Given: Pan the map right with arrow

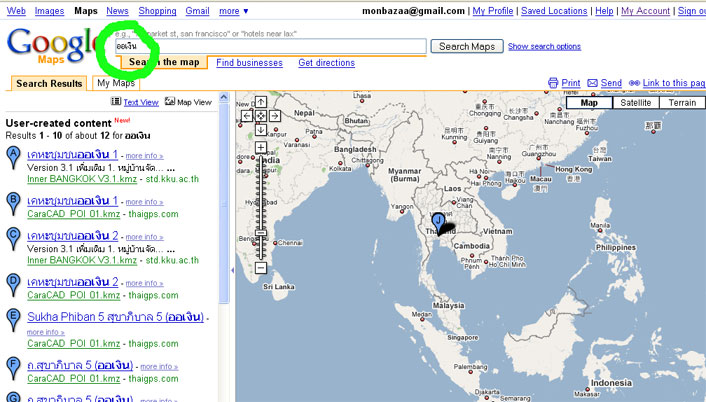Looking at the screenshot, I should (275, 116).
